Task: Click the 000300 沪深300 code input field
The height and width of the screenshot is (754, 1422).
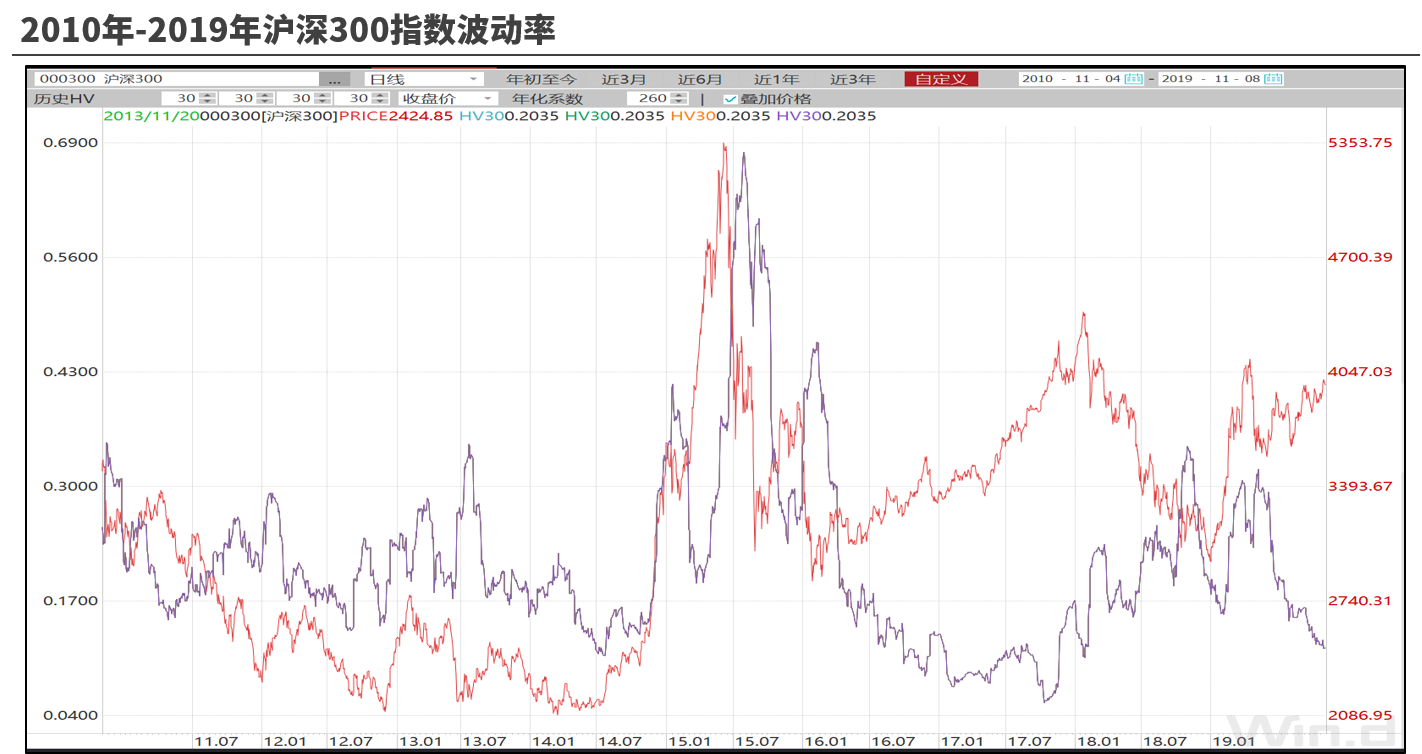Action: coord(175,79)
